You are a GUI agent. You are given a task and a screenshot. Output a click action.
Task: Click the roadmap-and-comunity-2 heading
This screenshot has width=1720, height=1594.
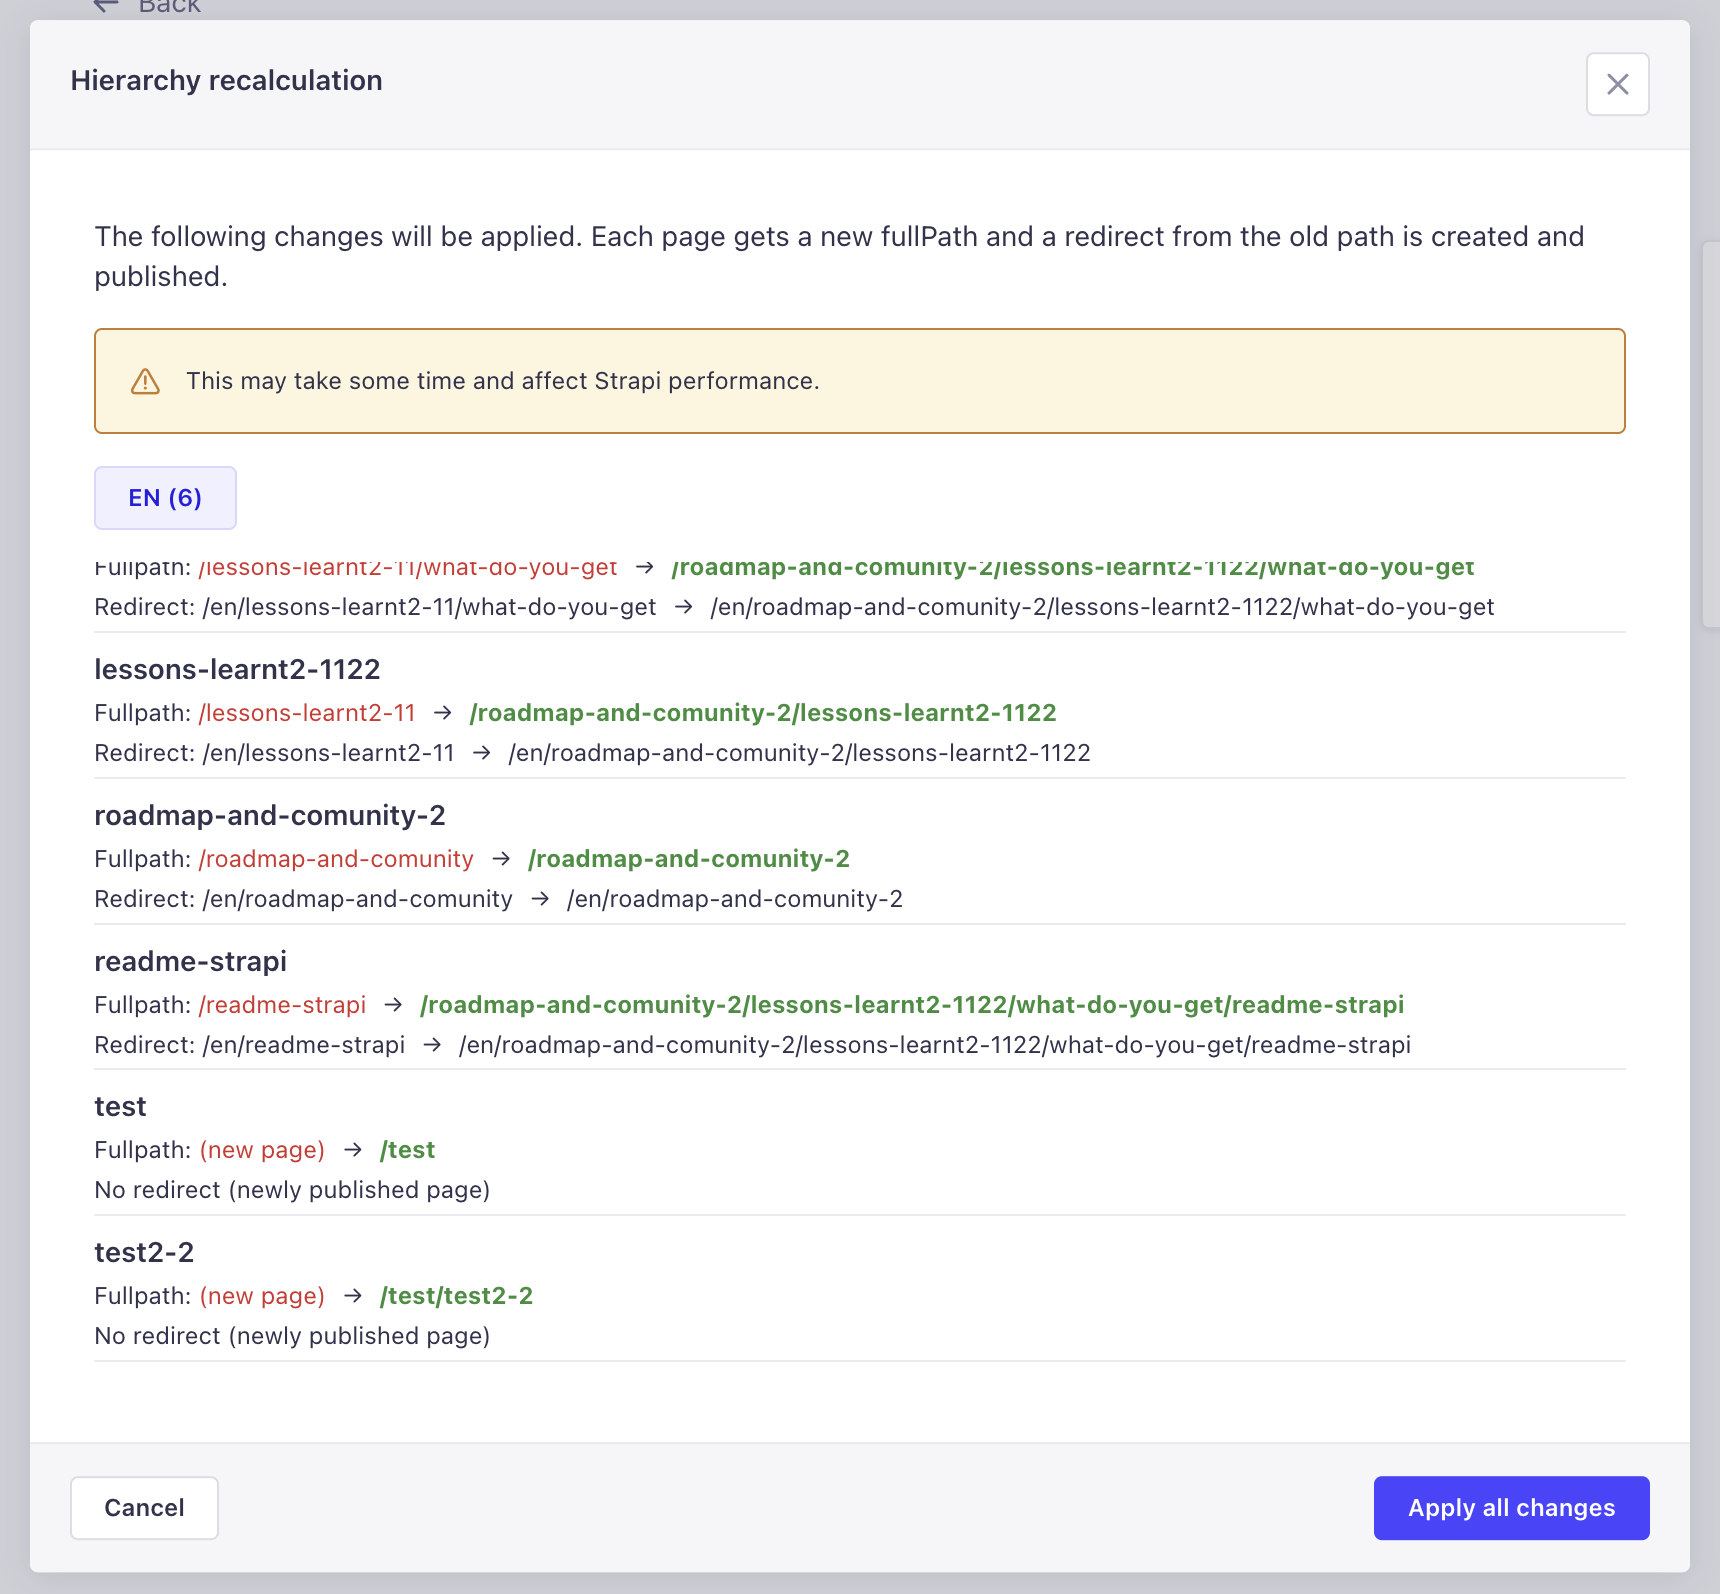(270, 815)
